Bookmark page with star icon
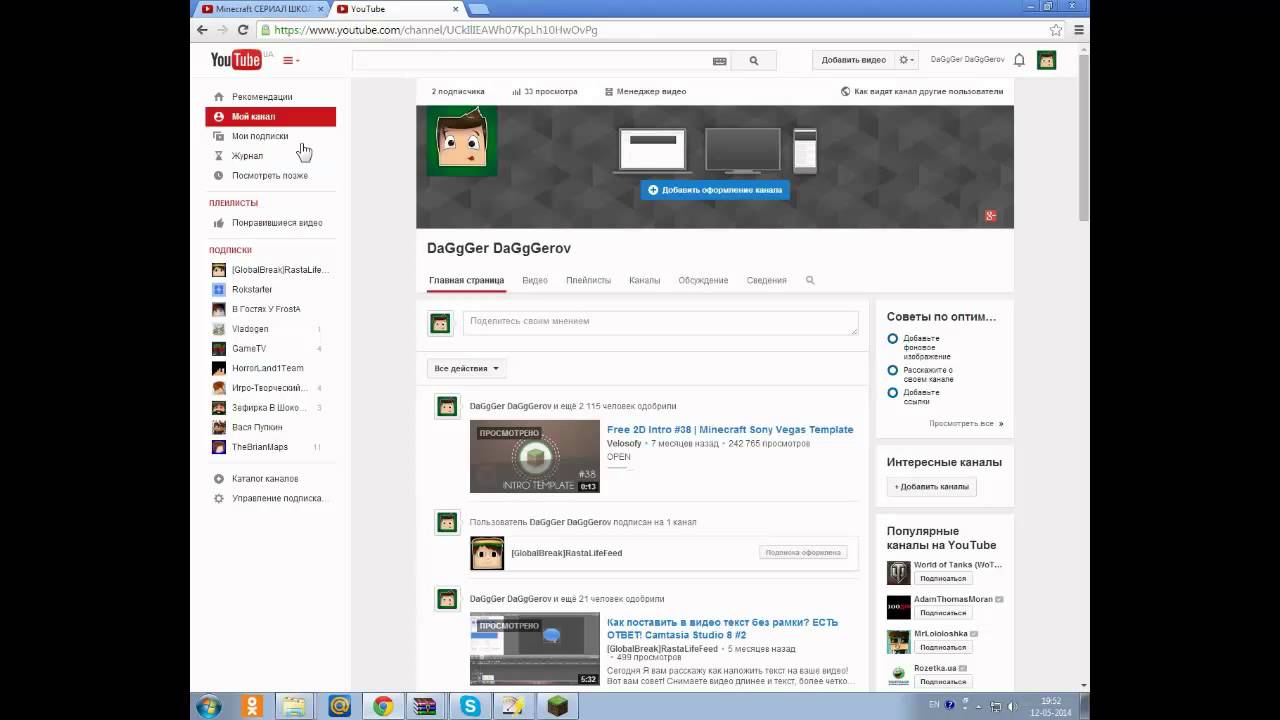 1056,30
